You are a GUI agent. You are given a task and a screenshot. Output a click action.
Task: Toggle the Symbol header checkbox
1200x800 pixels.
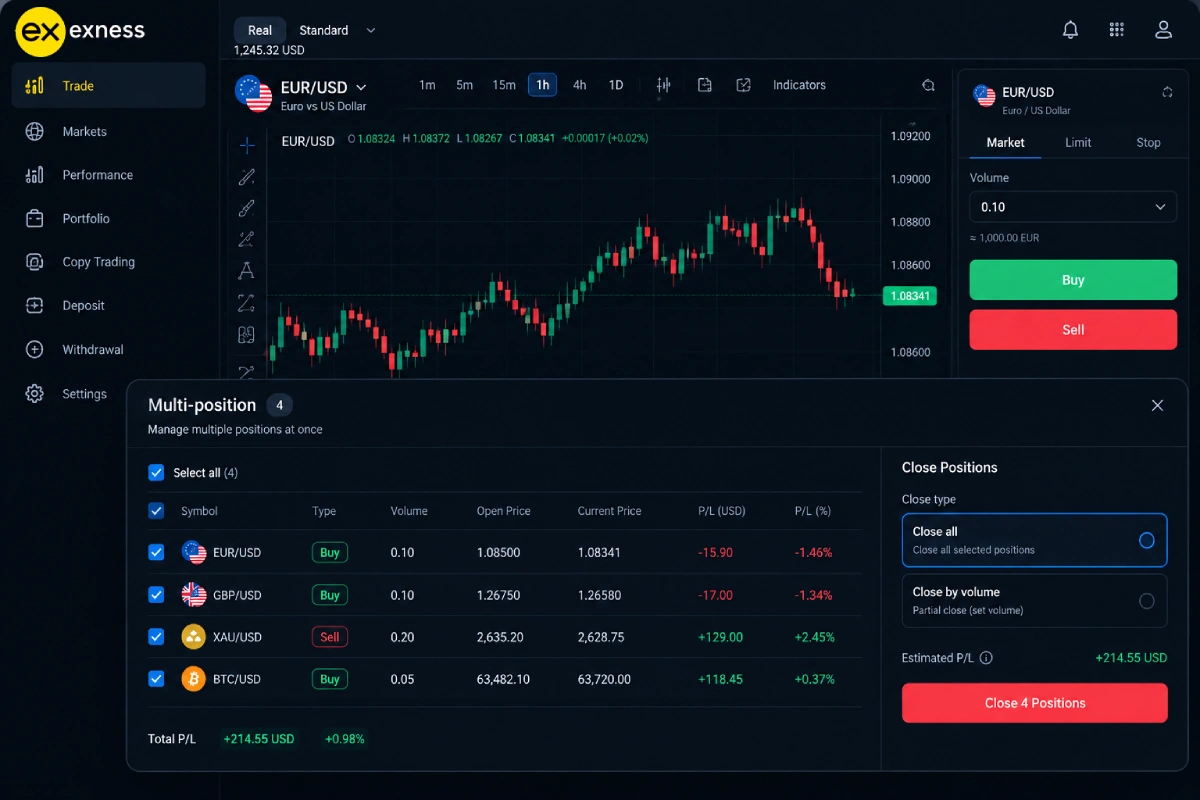[156, 511]
